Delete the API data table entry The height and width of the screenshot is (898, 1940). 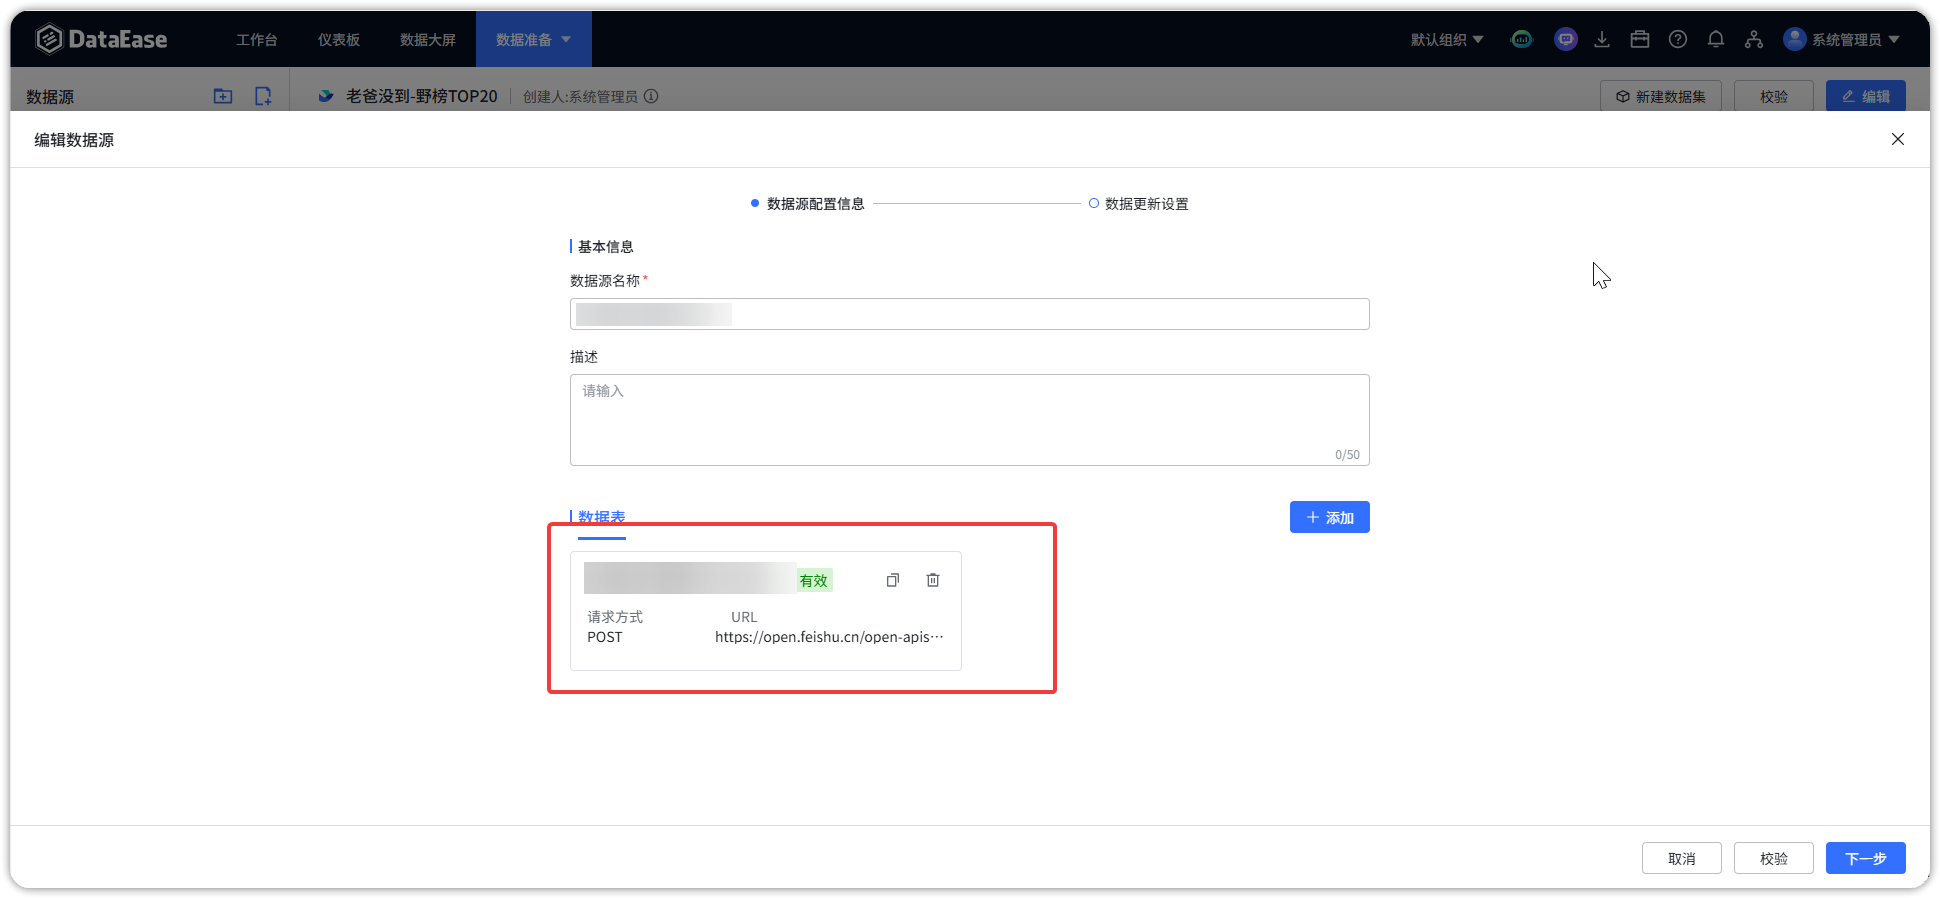[x=932, y=580]
